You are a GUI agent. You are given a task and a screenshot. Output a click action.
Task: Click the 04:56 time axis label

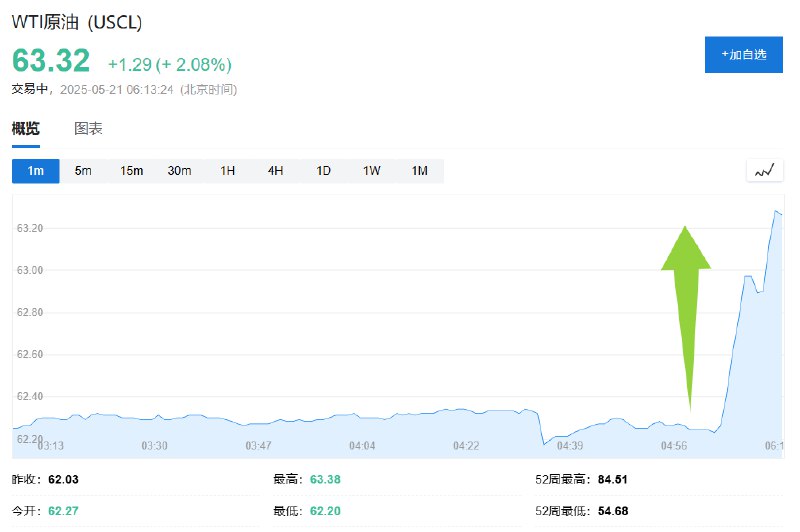674,446
